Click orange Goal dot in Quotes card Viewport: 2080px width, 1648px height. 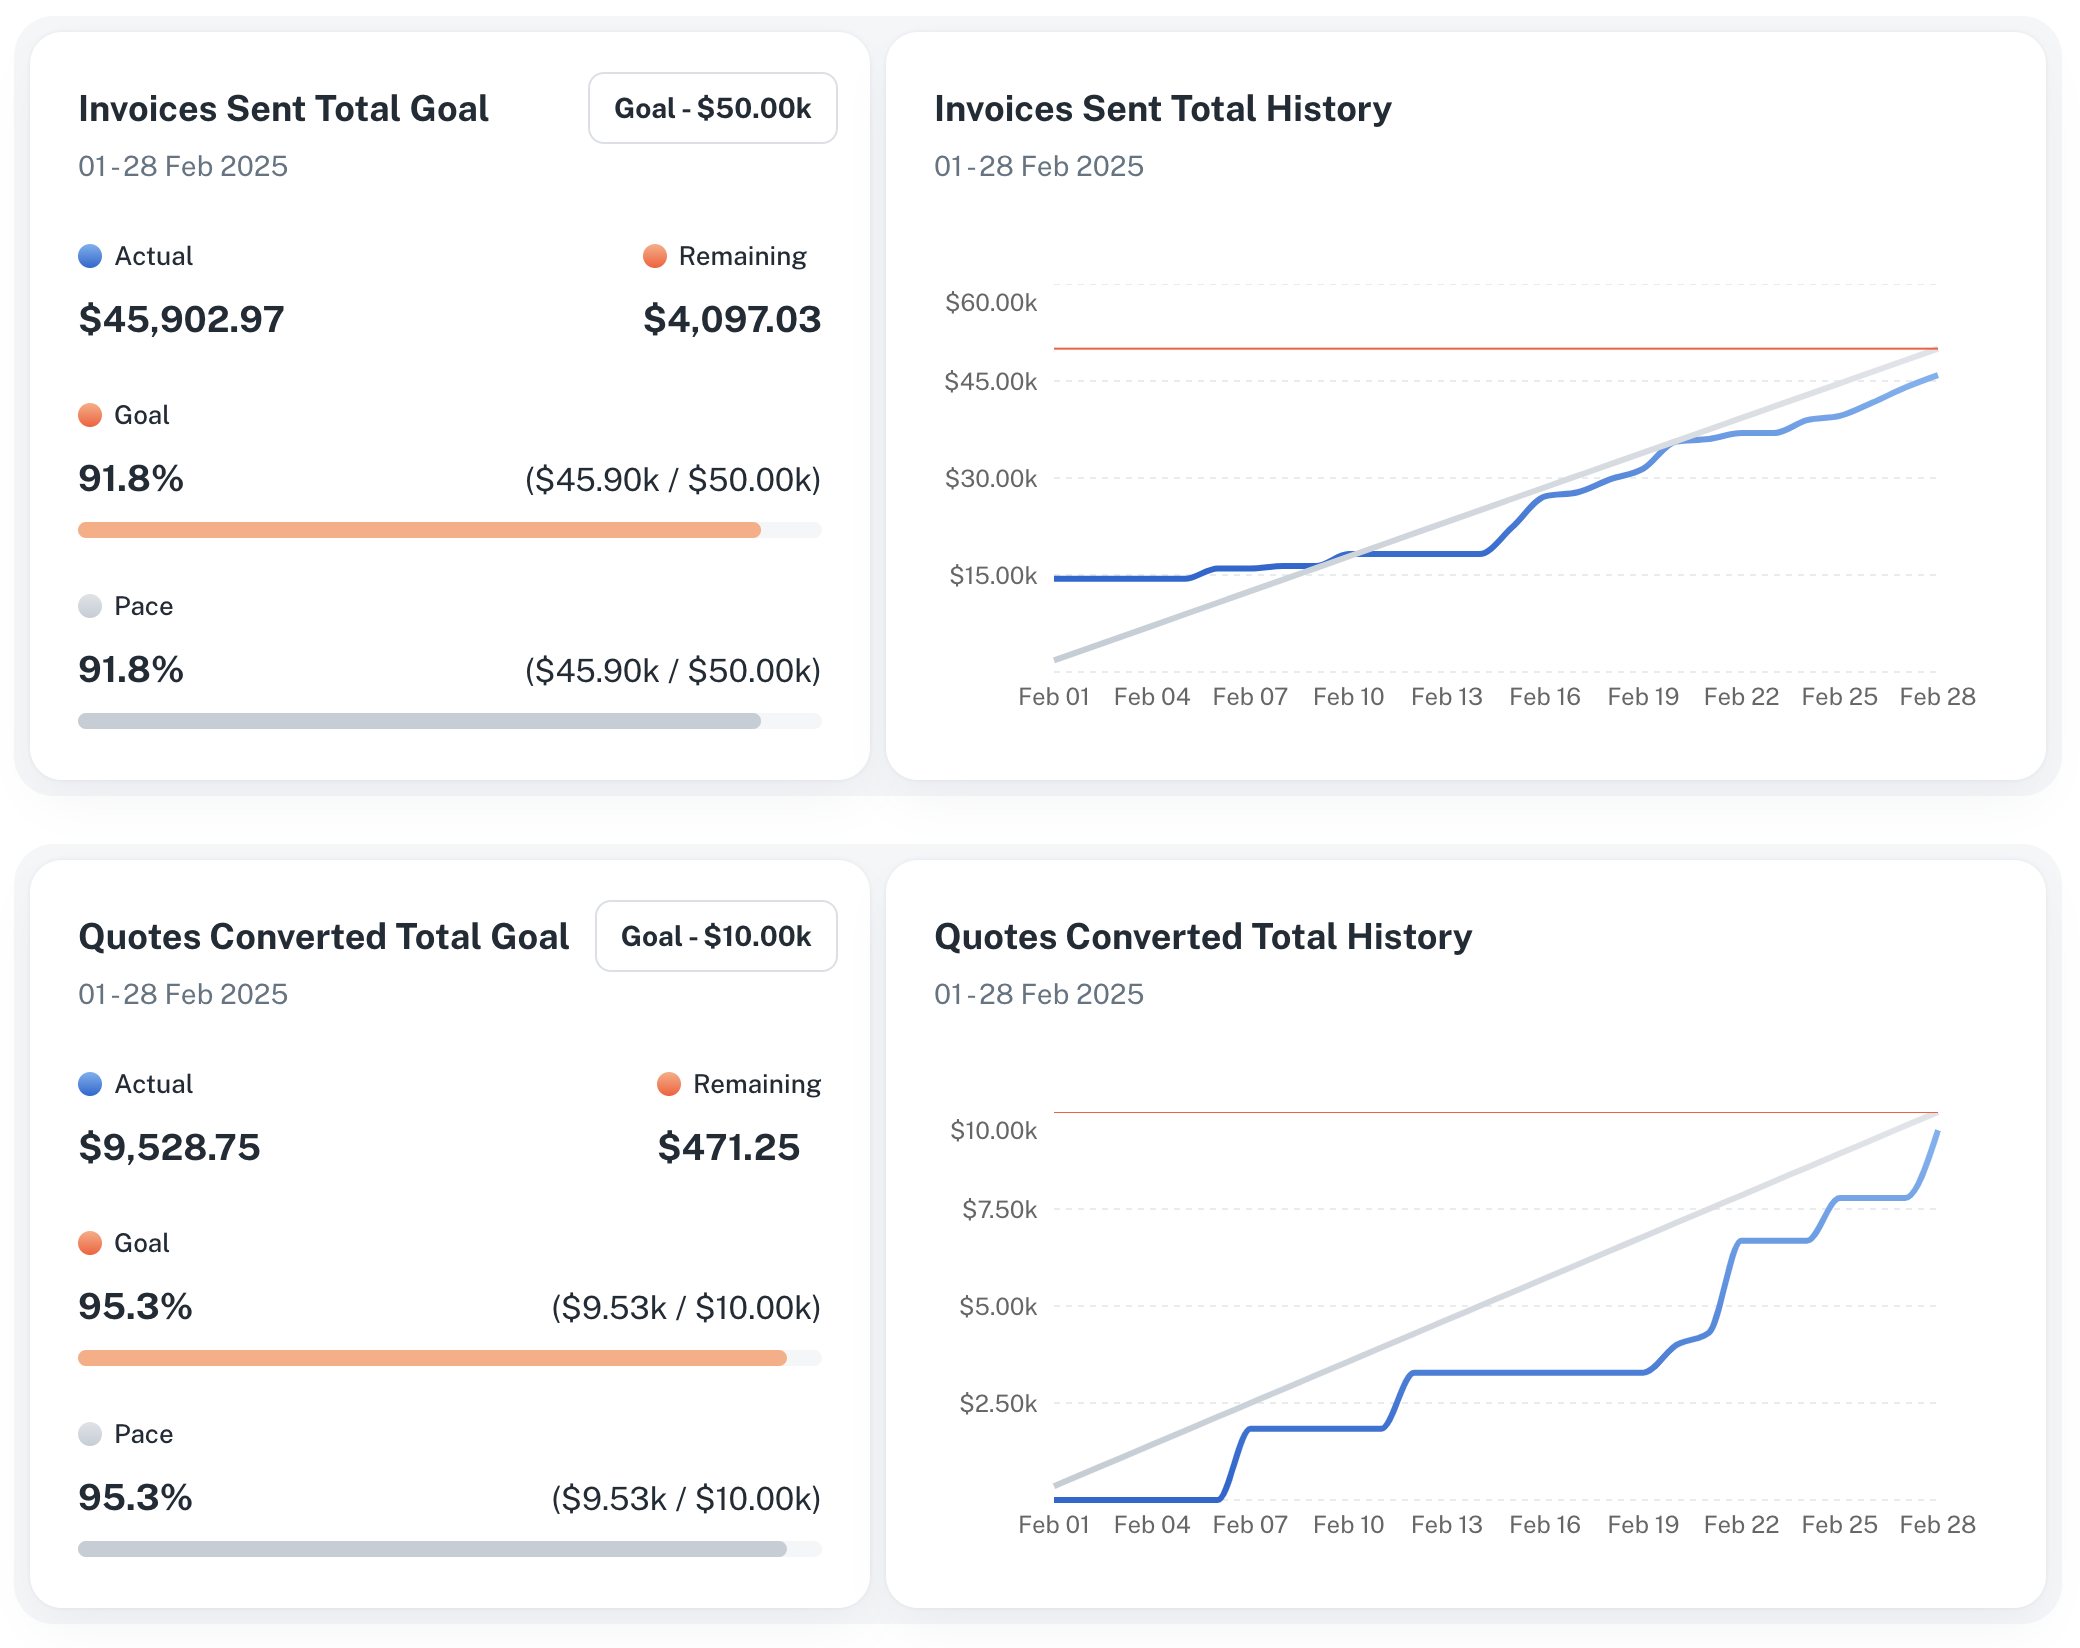click(x=90, y=1243)
